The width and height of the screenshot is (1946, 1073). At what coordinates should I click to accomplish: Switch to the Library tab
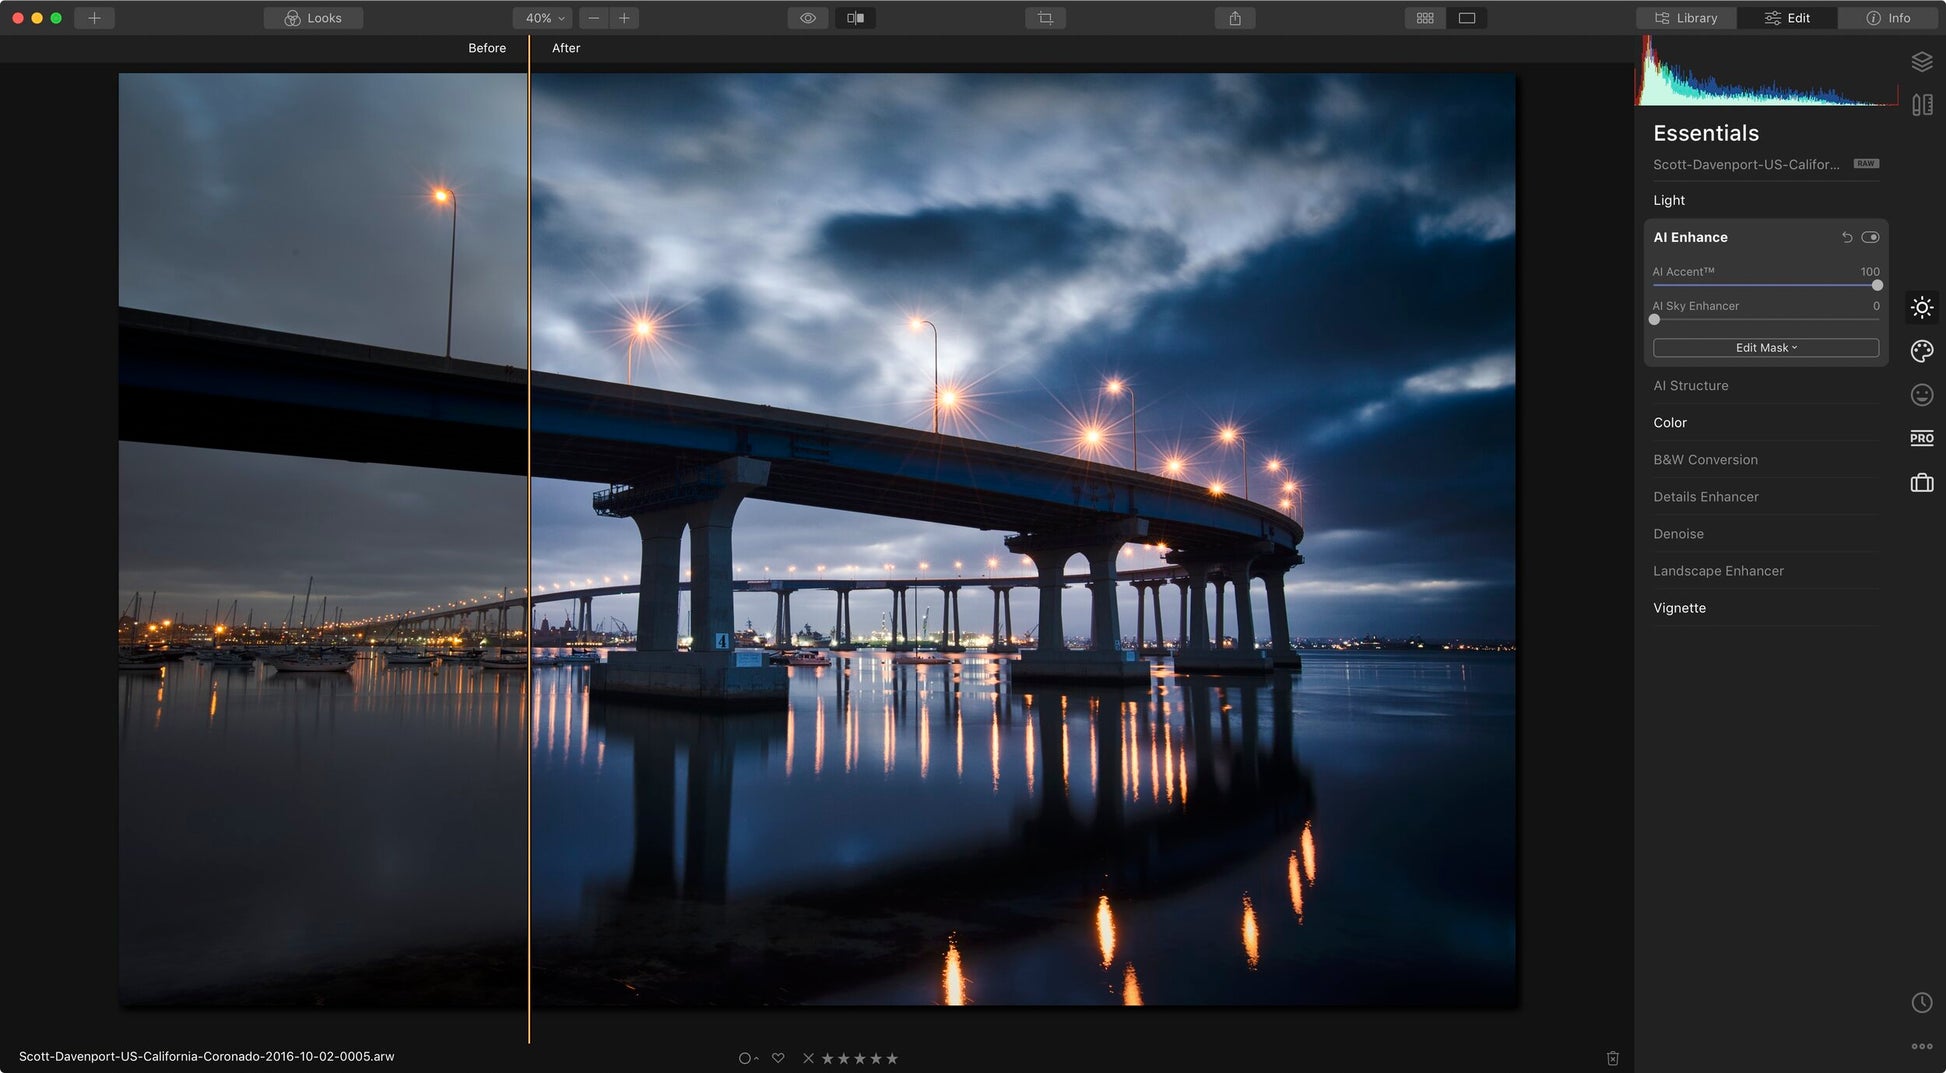pyautogui.click(x=1686, y=18)
